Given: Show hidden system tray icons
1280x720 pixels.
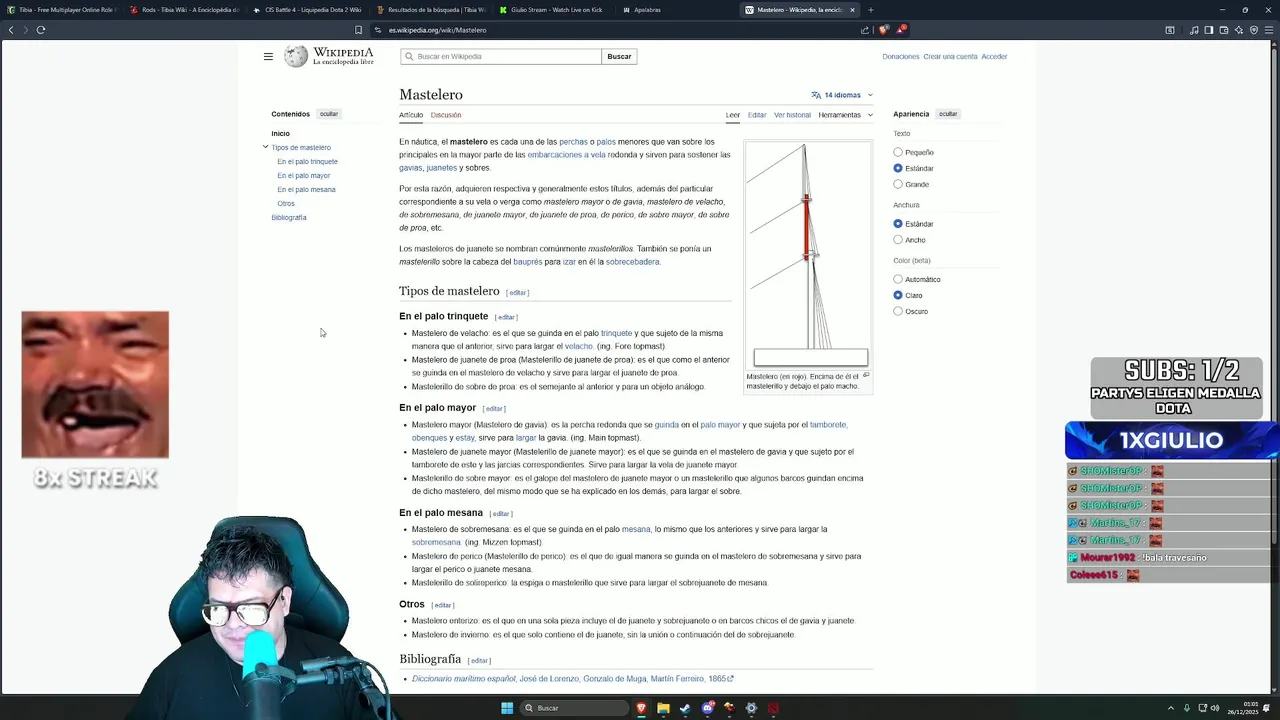Looking at the screenshot, I should click(1170, 708).
